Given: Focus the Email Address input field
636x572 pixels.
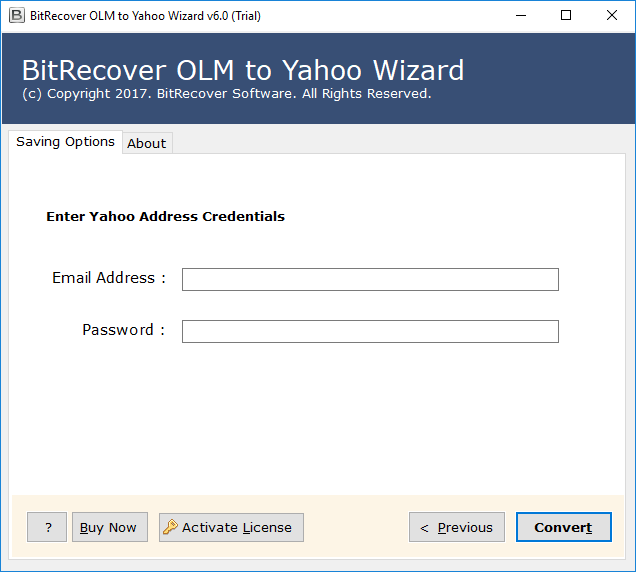Looking at the screenshot, I should pos(370,279).
